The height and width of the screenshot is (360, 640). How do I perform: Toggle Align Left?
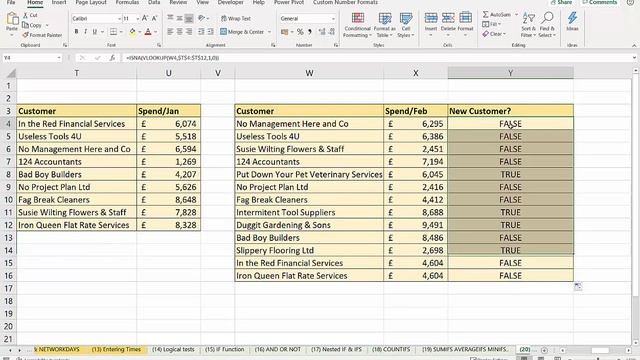pyautogui.click(x=170, y=32)
